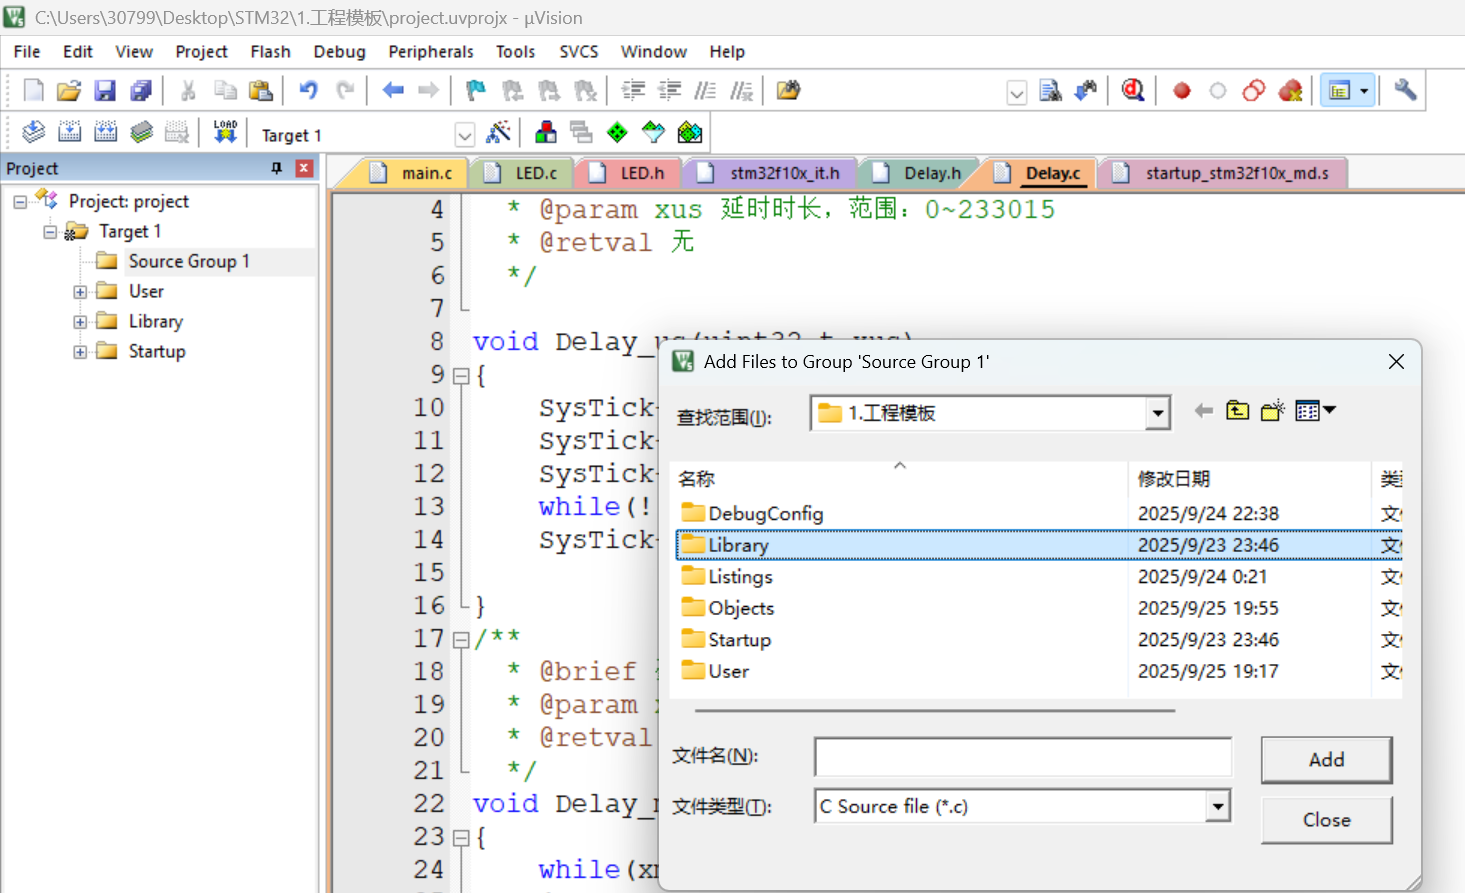The height and width of the screenshot is (893, 1465).
Task: Open the Project menu
Action: (201, 52)
